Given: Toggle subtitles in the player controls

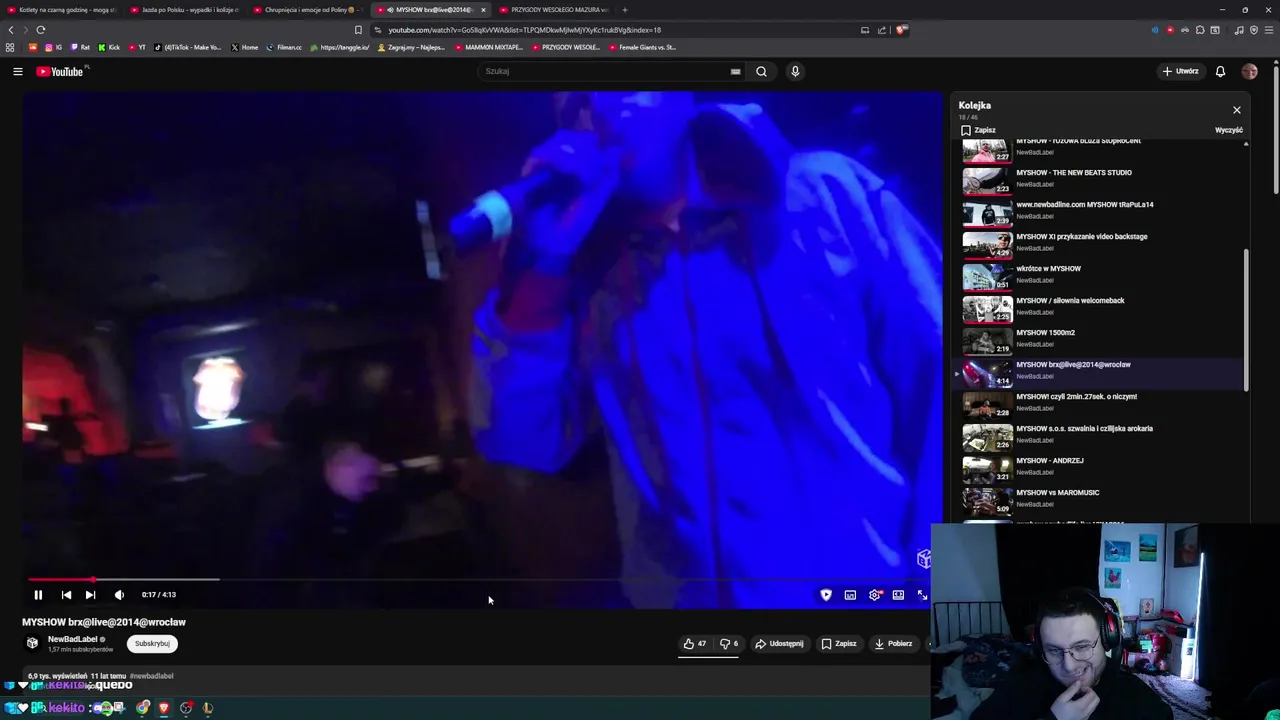Looking at the screenshot, I should point(850,595).
